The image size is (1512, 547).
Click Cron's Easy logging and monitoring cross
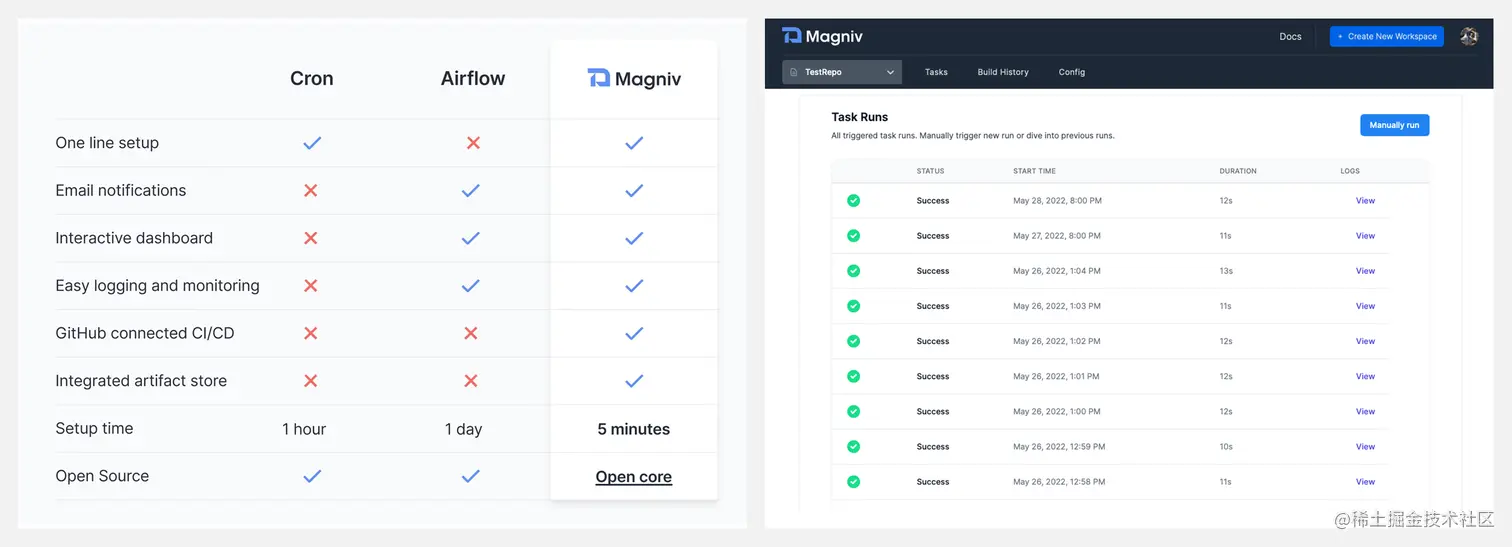(310, 286)
